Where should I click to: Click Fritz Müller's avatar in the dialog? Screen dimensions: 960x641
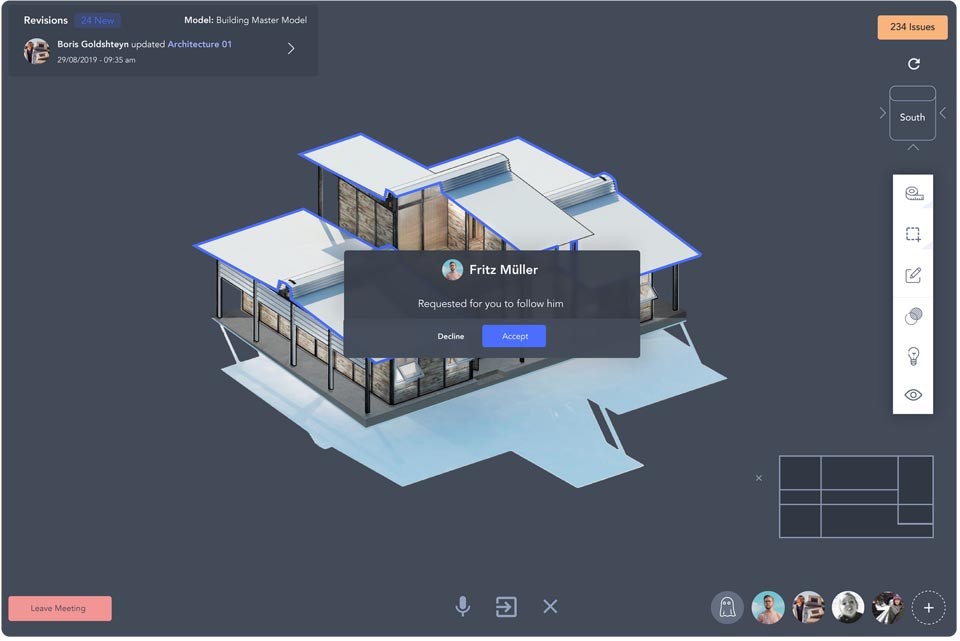(452, 269)
